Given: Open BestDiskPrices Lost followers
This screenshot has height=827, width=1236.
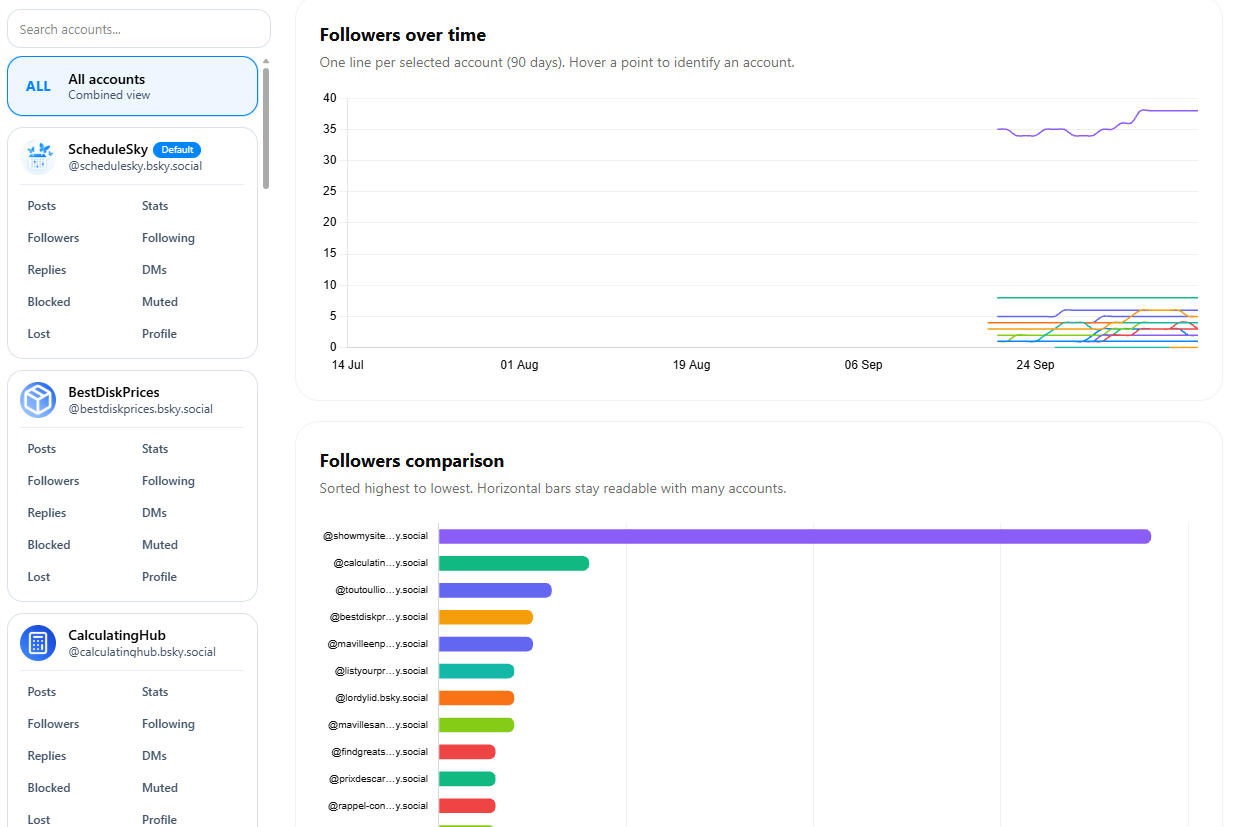Looking at the screenshot, I should 39,577.
